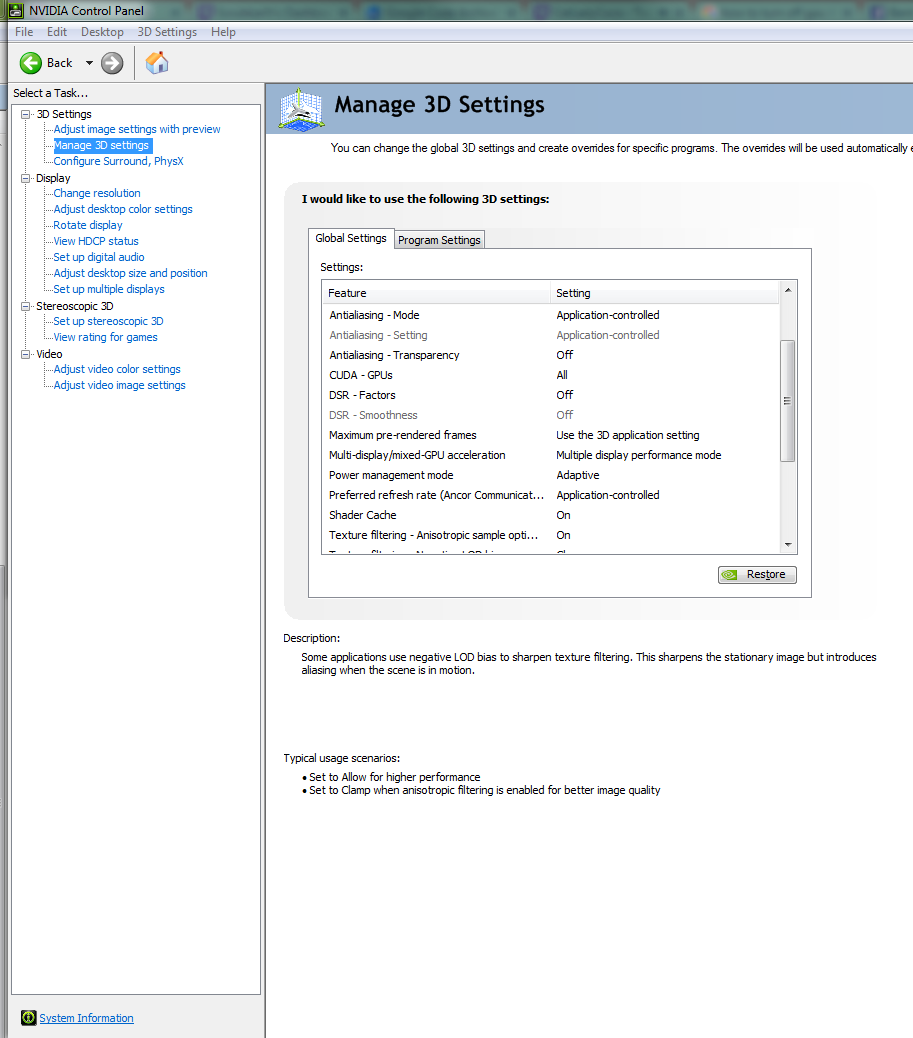Click the Setting column header

[665, 293]
